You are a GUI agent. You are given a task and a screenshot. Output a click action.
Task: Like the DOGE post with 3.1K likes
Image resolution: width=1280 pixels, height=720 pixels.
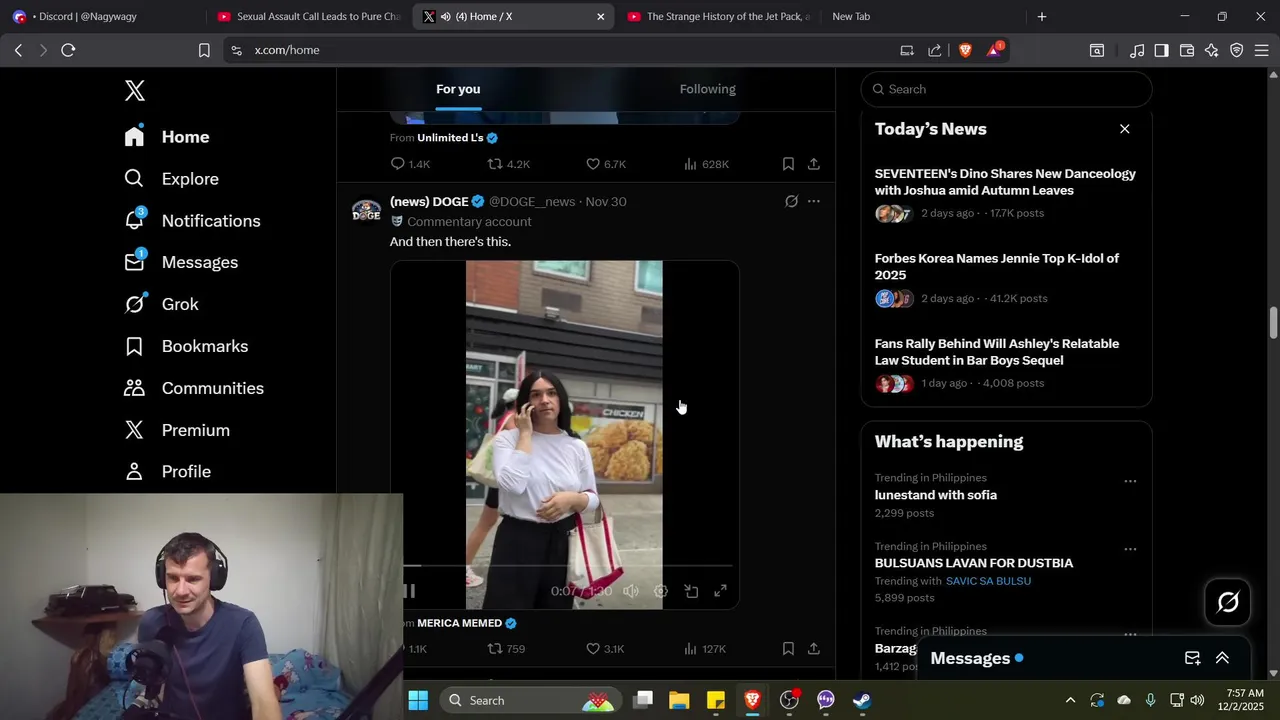point(605,649)
